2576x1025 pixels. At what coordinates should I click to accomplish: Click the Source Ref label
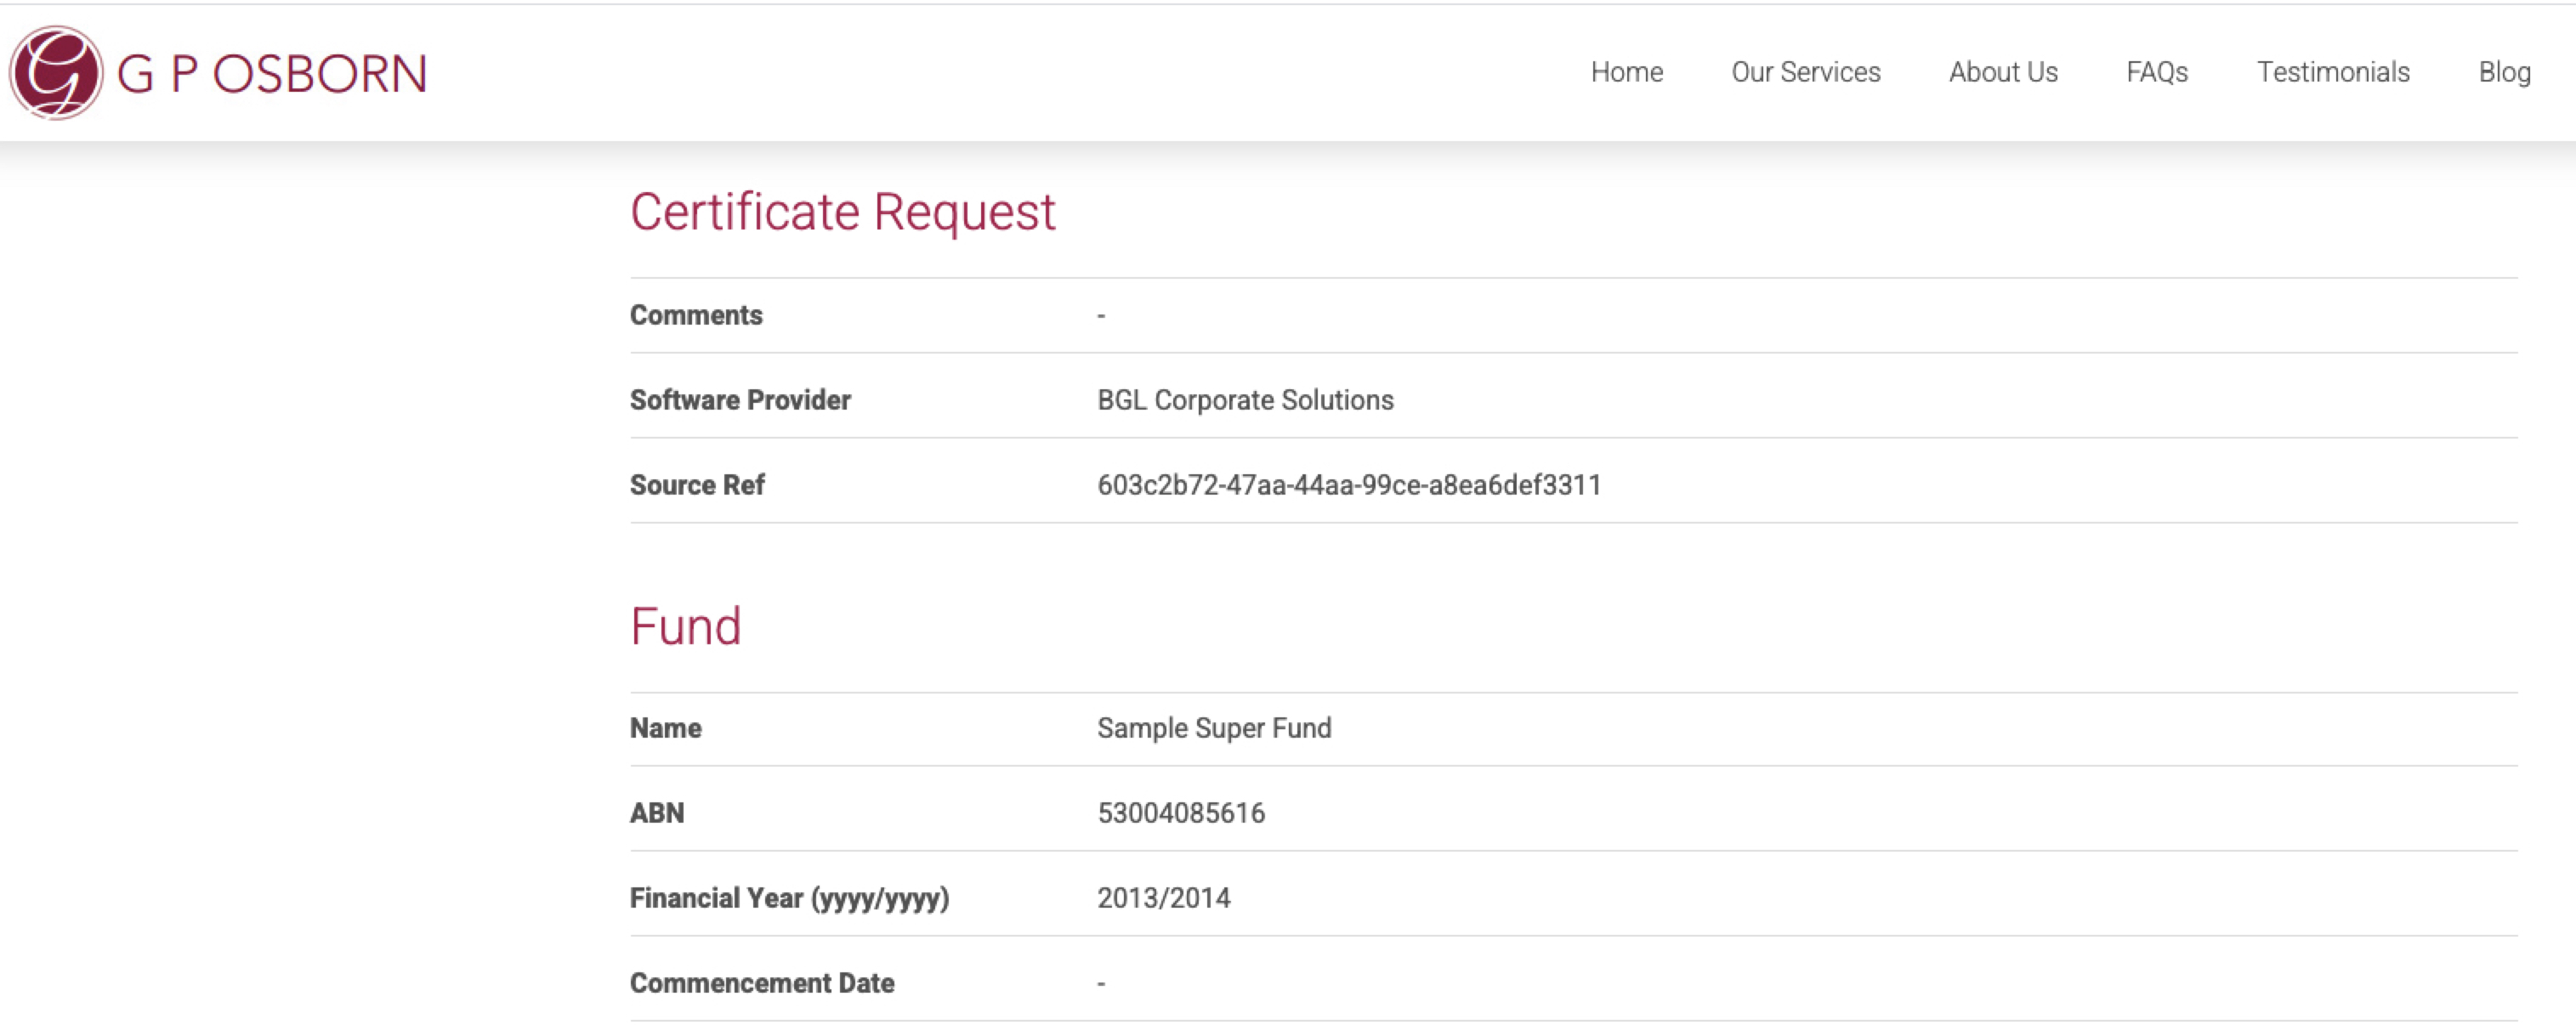pos(696,485)
